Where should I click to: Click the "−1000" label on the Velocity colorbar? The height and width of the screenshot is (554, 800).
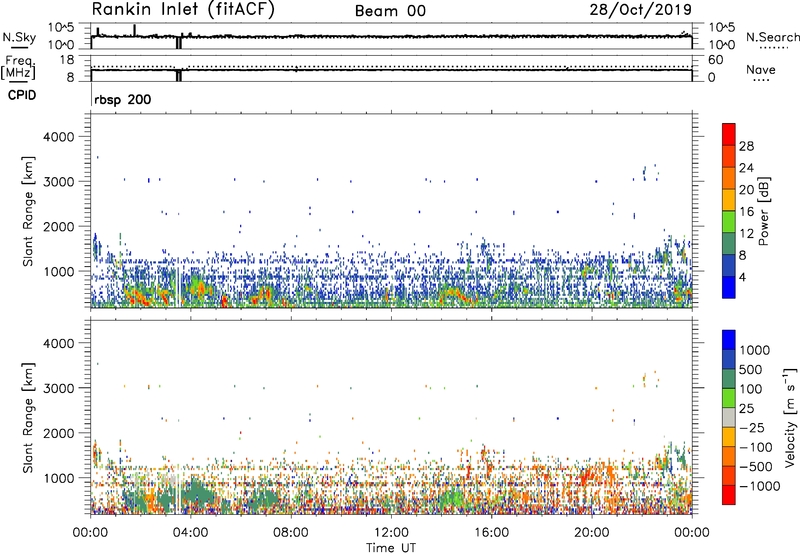(759, 486)
